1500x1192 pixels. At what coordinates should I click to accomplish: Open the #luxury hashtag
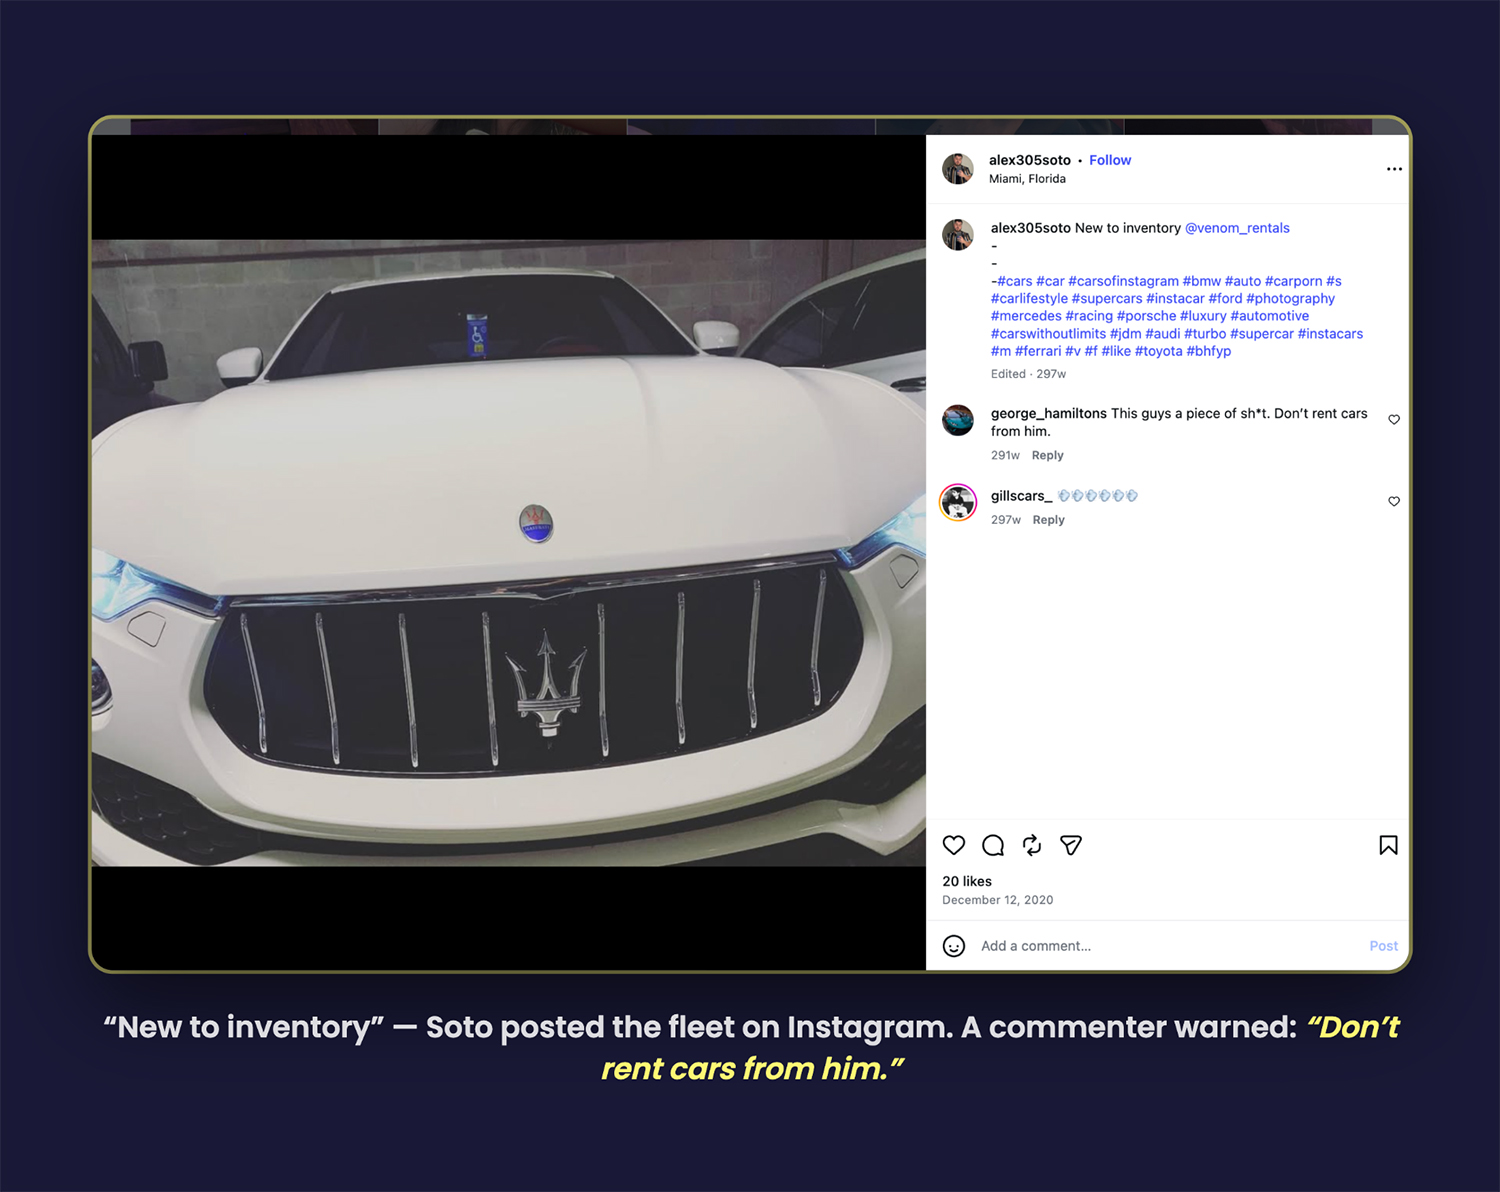point(1203,316)
